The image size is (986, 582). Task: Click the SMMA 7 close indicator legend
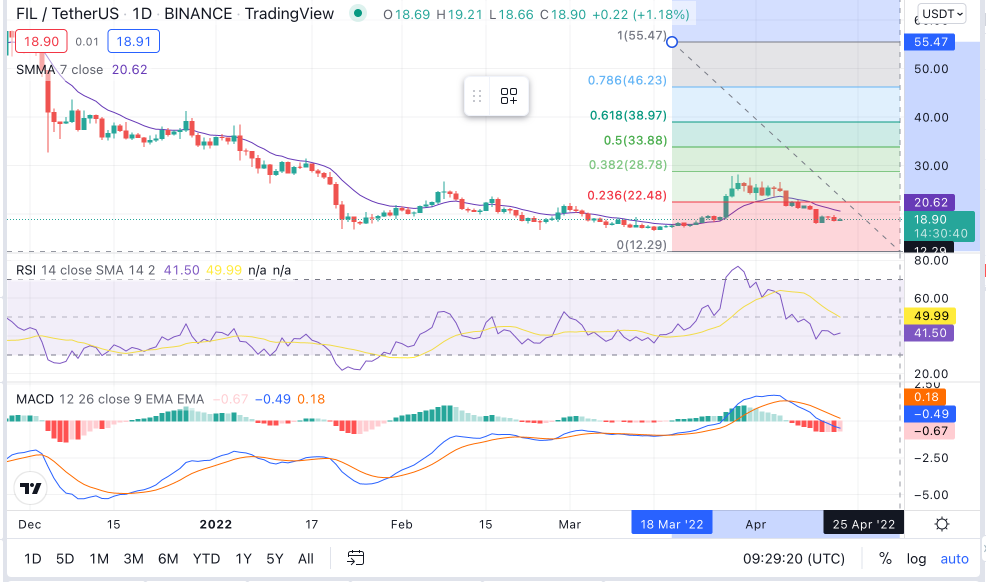[x=59, y=70]
